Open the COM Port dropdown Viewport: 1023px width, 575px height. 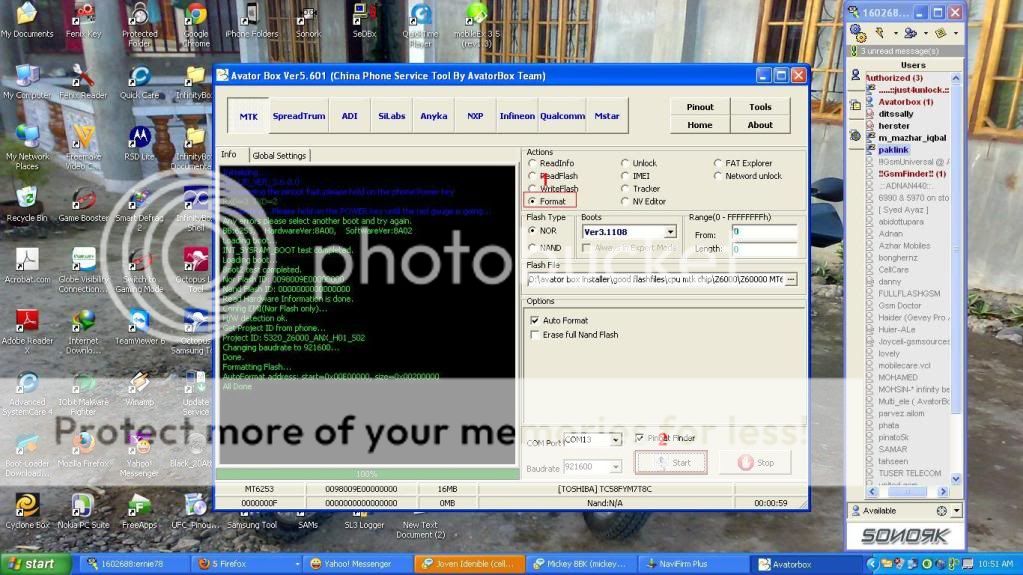click(x=614, y=439)
